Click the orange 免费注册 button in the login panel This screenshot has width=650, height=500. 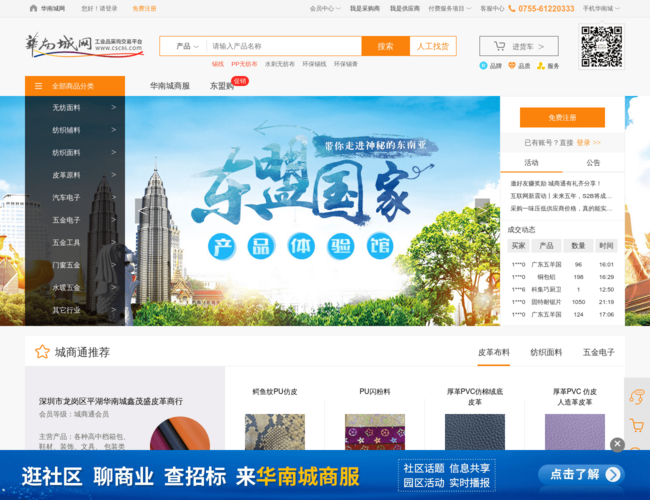(x=562, y=118)
